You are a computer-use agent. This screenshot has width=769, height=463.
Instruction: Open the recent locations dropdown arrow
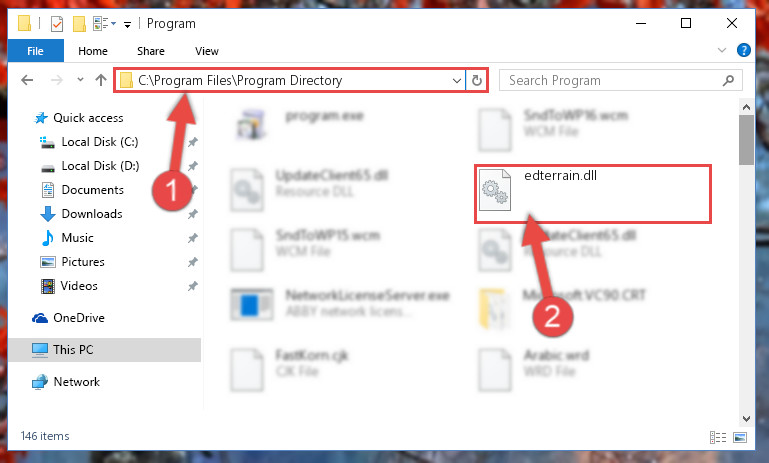click(x=80, y=79)
